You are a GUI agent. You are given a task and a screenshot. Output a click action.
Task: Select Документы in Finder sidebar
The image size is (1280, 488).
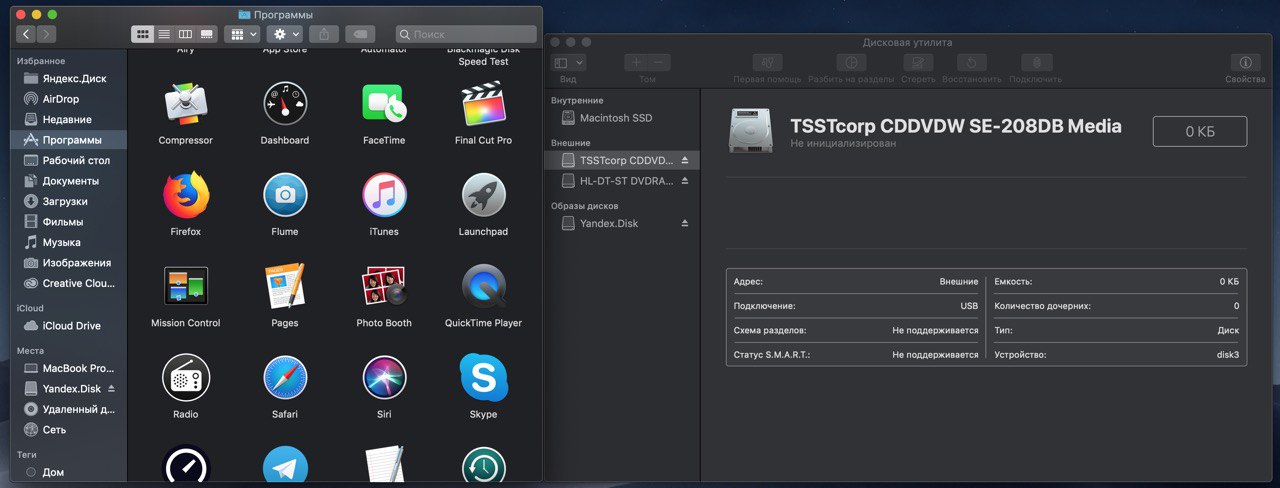70,181
